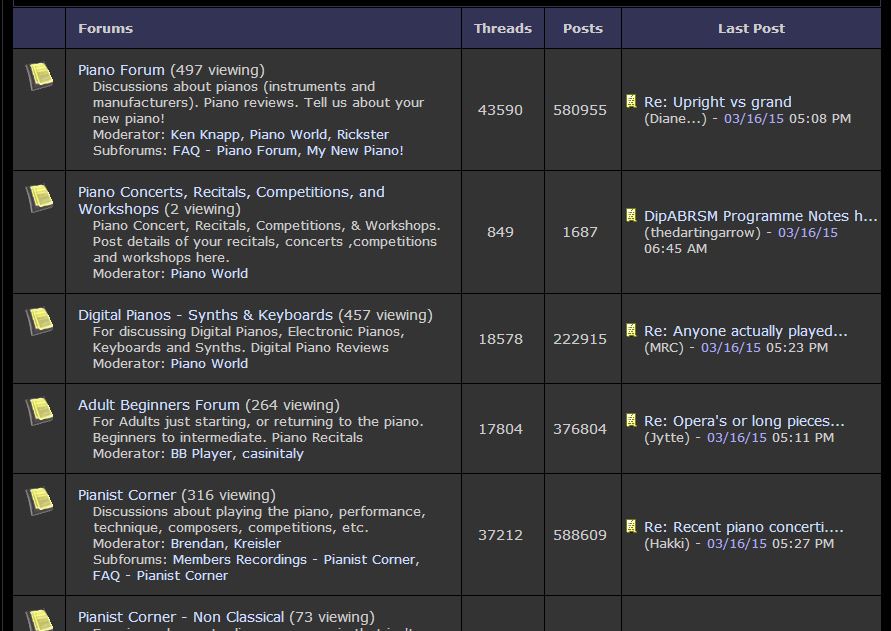Image resolution: width=891 pixels, height=631 pixels.
Task: Click post icon beside Re: Recent piano concerti
Action: click(x=631, y=526)
